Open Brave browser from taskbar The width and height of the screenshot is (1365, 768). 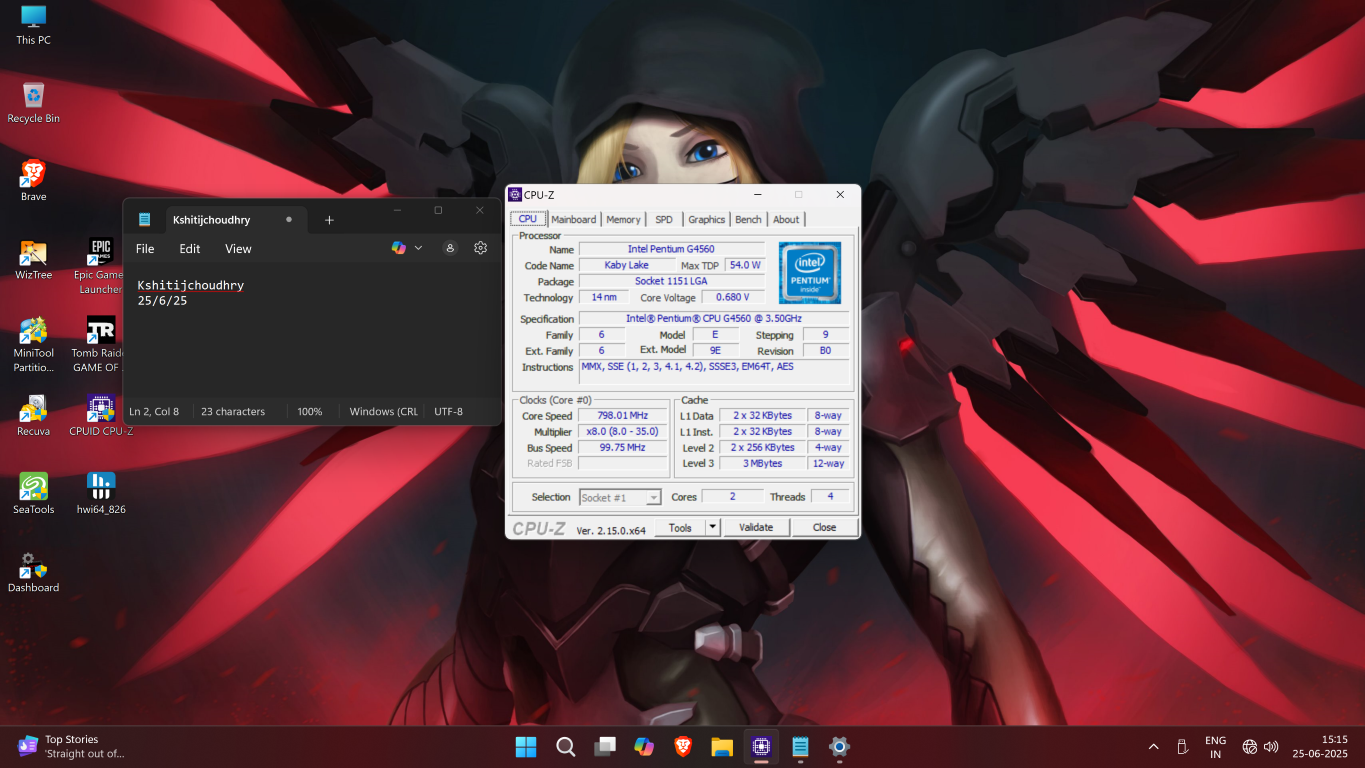coord(683,747)
